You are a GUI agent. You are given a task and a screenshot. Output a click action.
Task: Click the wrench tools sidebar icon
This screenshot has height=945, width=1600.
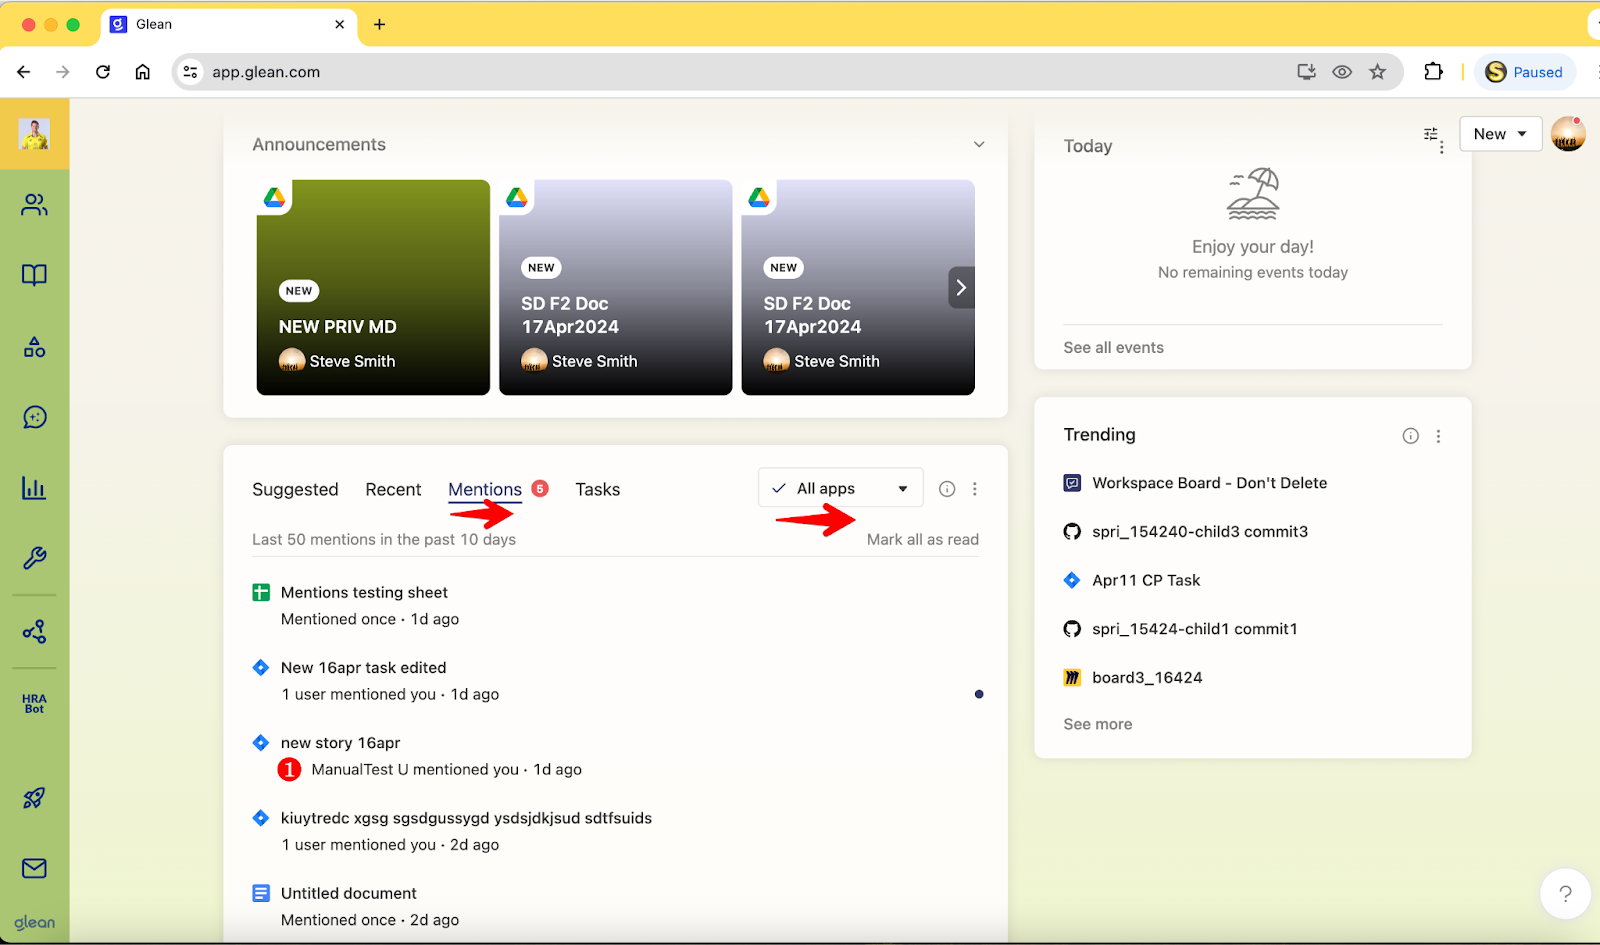tap(34, 558)
